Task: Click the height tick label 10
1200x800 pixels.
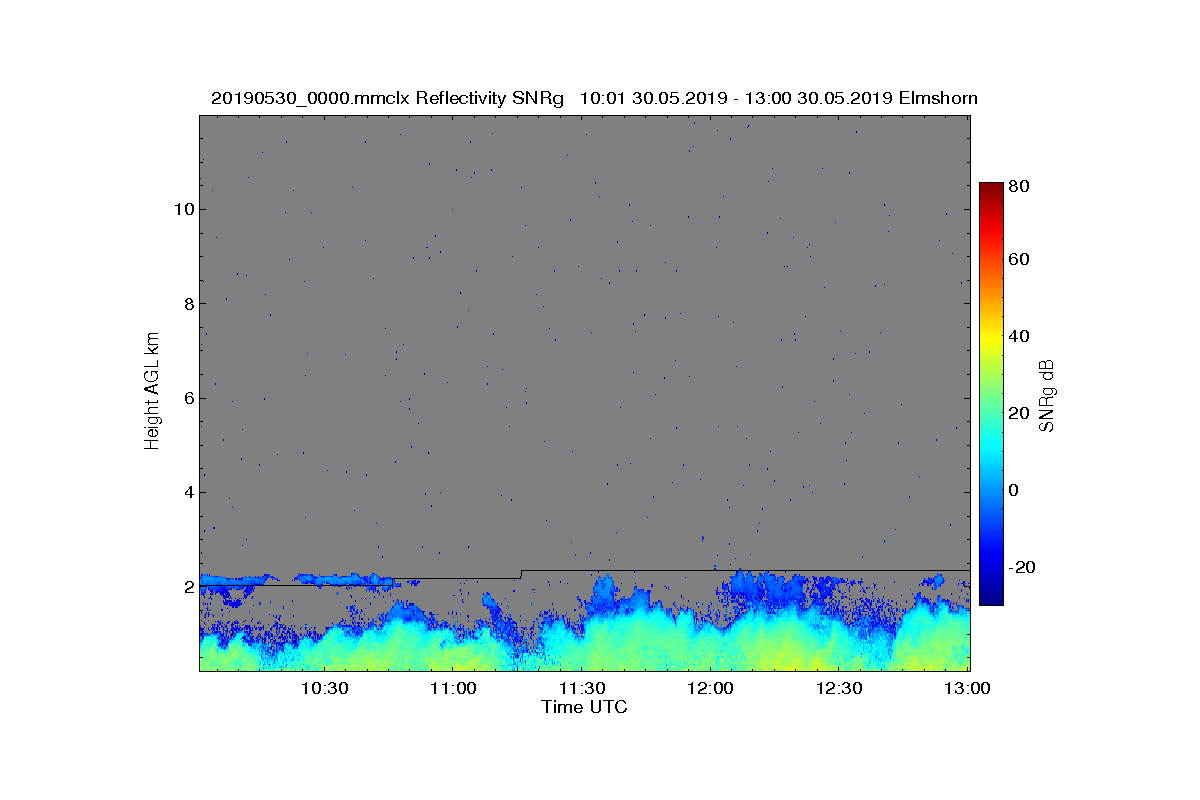Action: [x=182, y=209]
